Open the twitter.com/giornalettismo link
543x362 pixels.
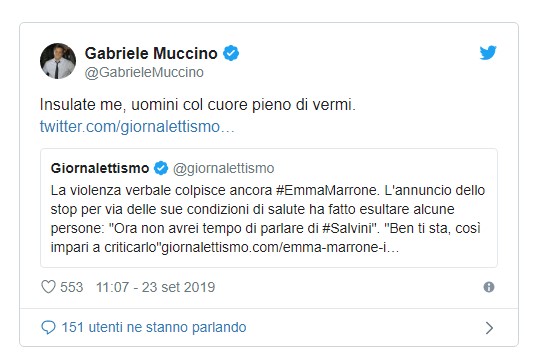(x=137, y=126)
